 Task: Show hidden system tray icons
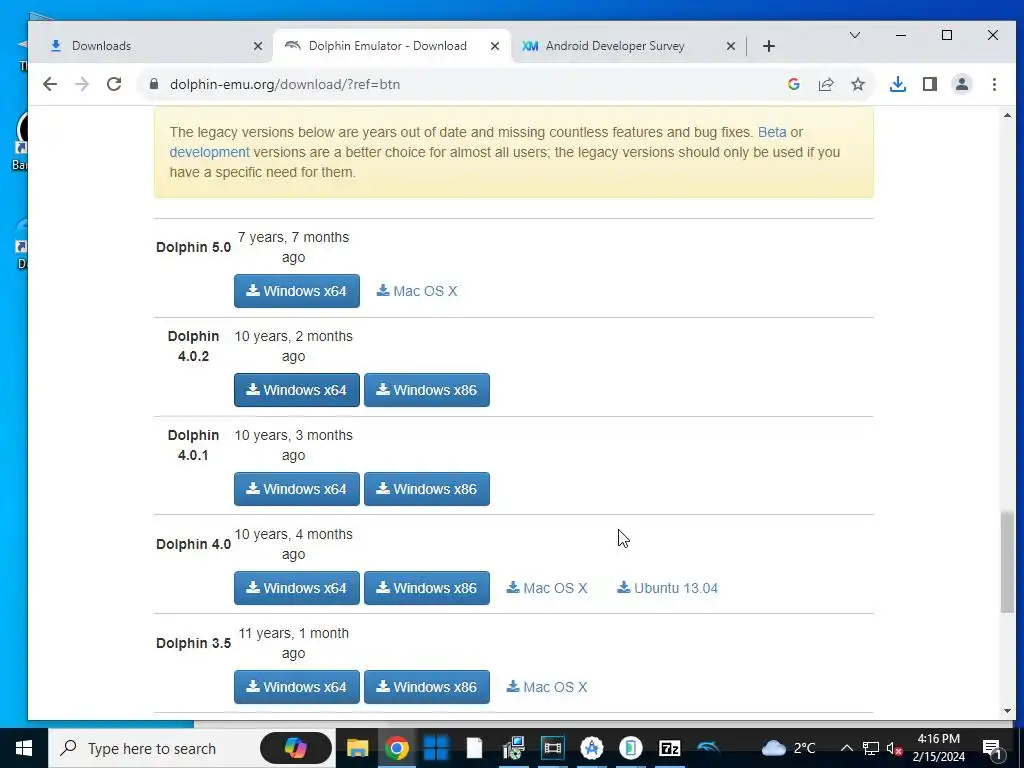(x=846, y=748)
